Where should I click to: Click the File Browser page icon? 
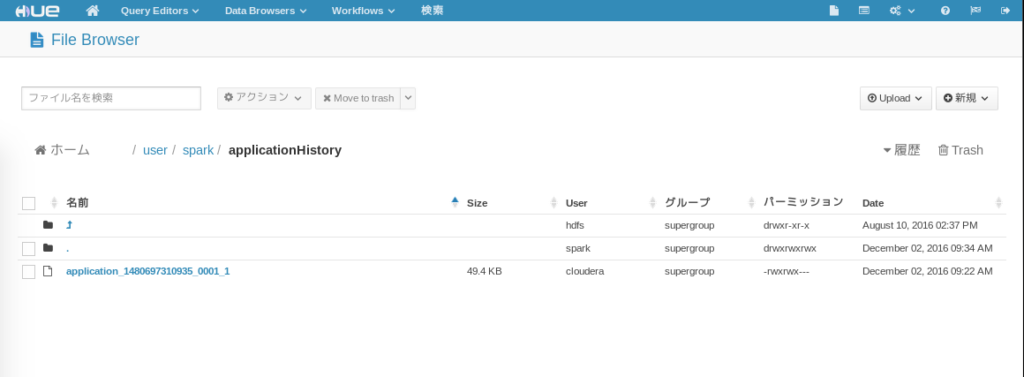pos(37,40)
